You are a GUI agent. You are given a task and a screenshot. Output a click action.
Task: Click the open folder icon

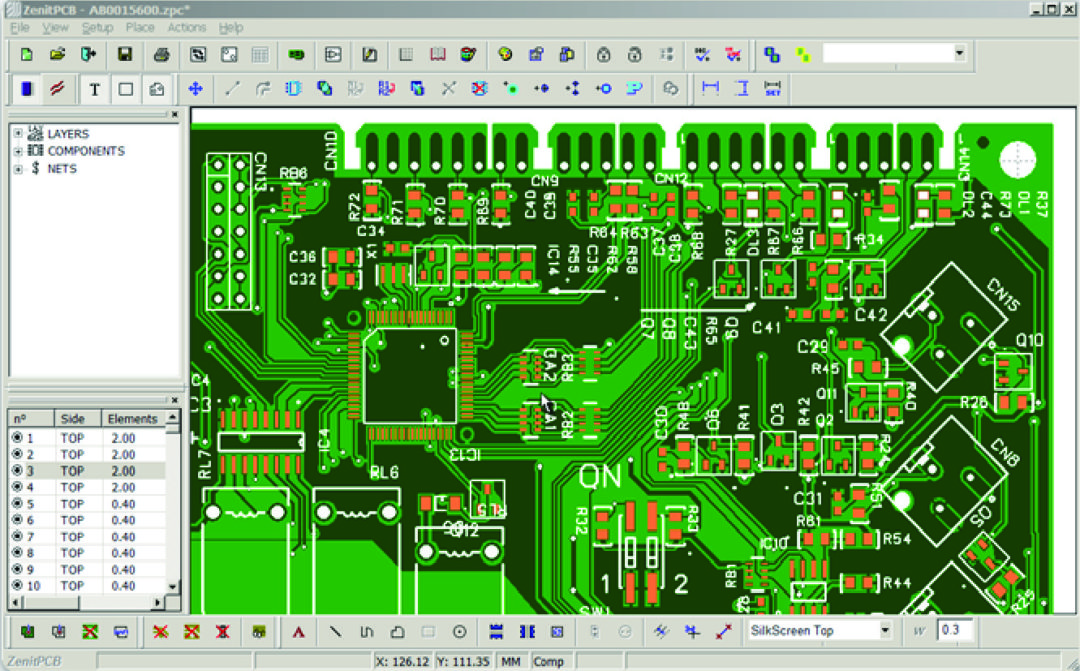click(57, 54)
